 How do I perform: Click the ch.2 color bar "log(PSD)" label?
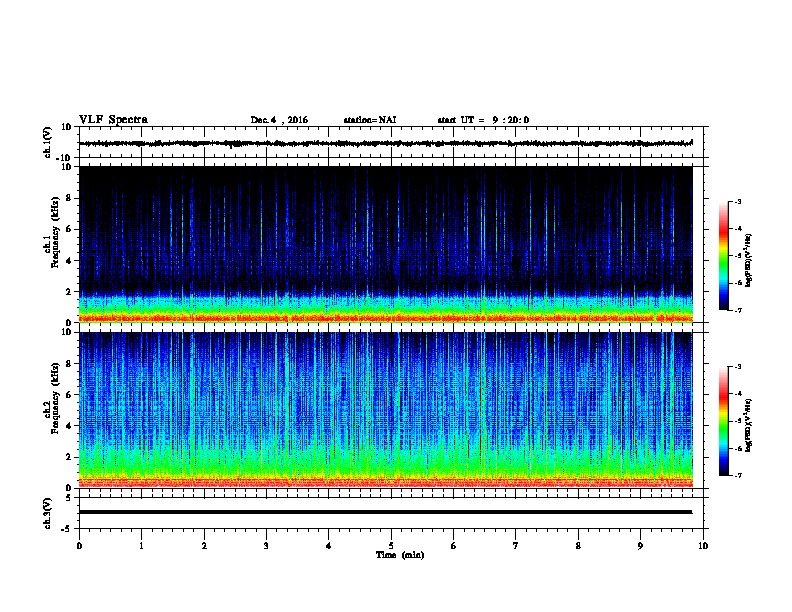coord(749,425)
